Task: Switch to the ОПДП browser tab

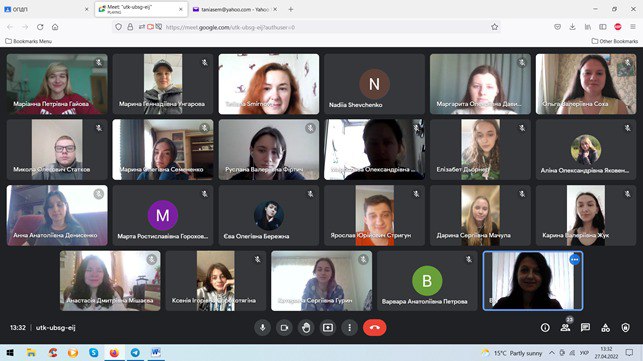Action: tap(46, 9)
